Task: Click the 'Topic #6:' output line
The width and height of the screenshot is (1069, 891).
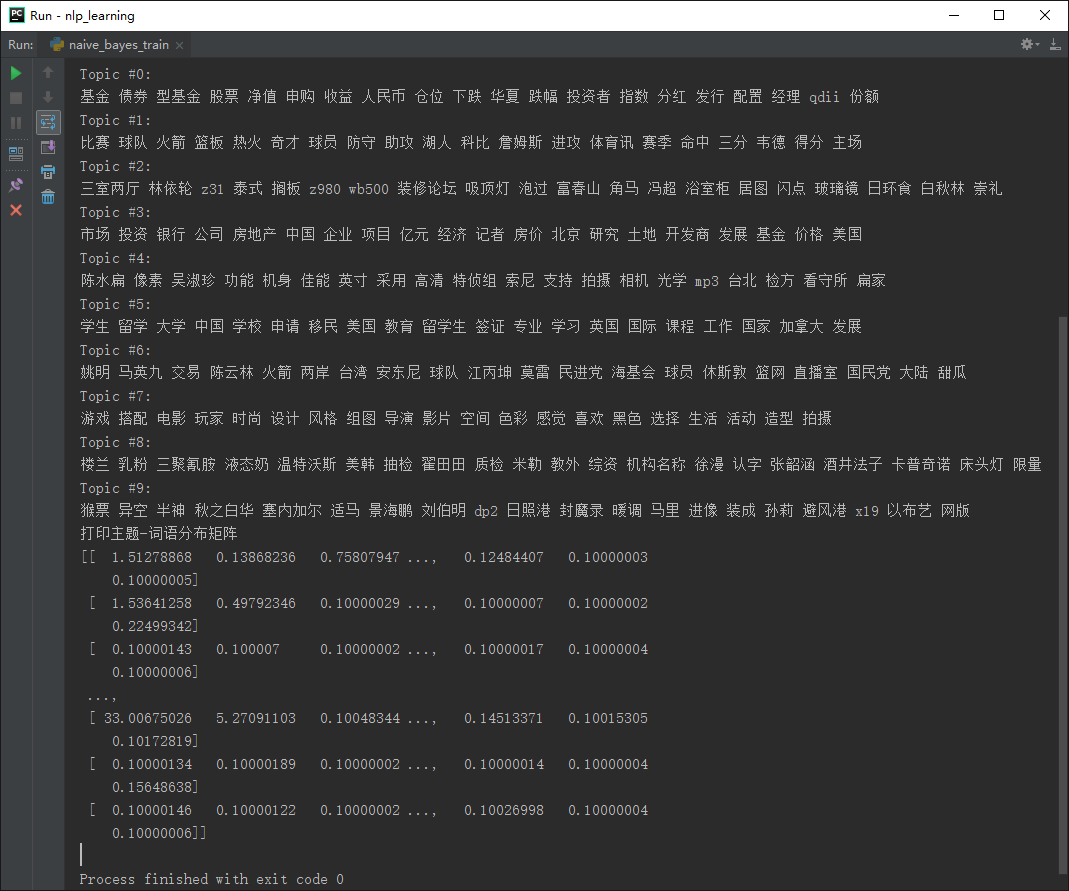Action: coord(115,350)
